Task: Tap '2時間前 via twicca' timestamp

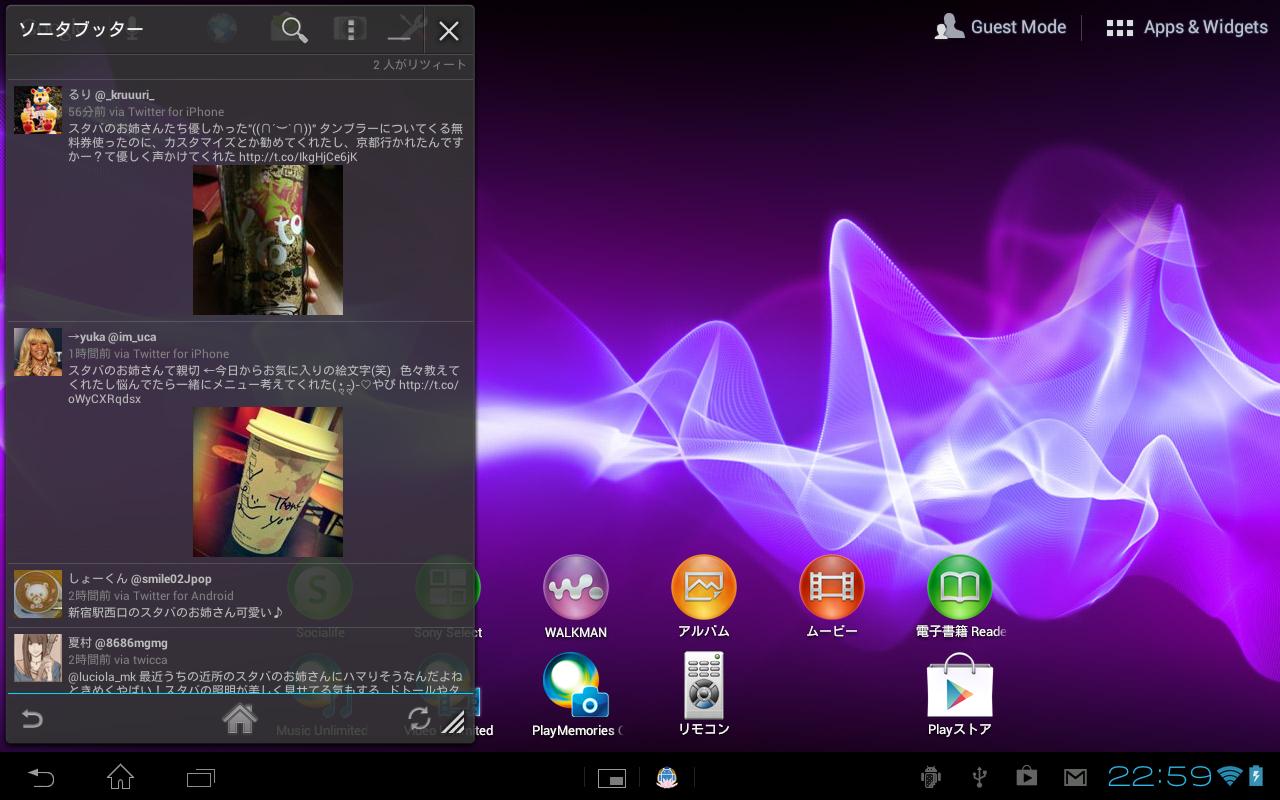Action: click(x=118, y=660)
